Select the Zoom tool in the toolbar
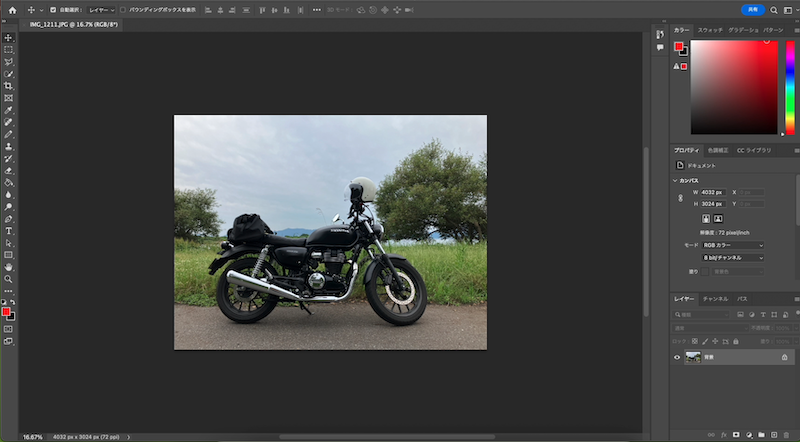The width and height of the screenshot is (800, 442). point(8,279)
